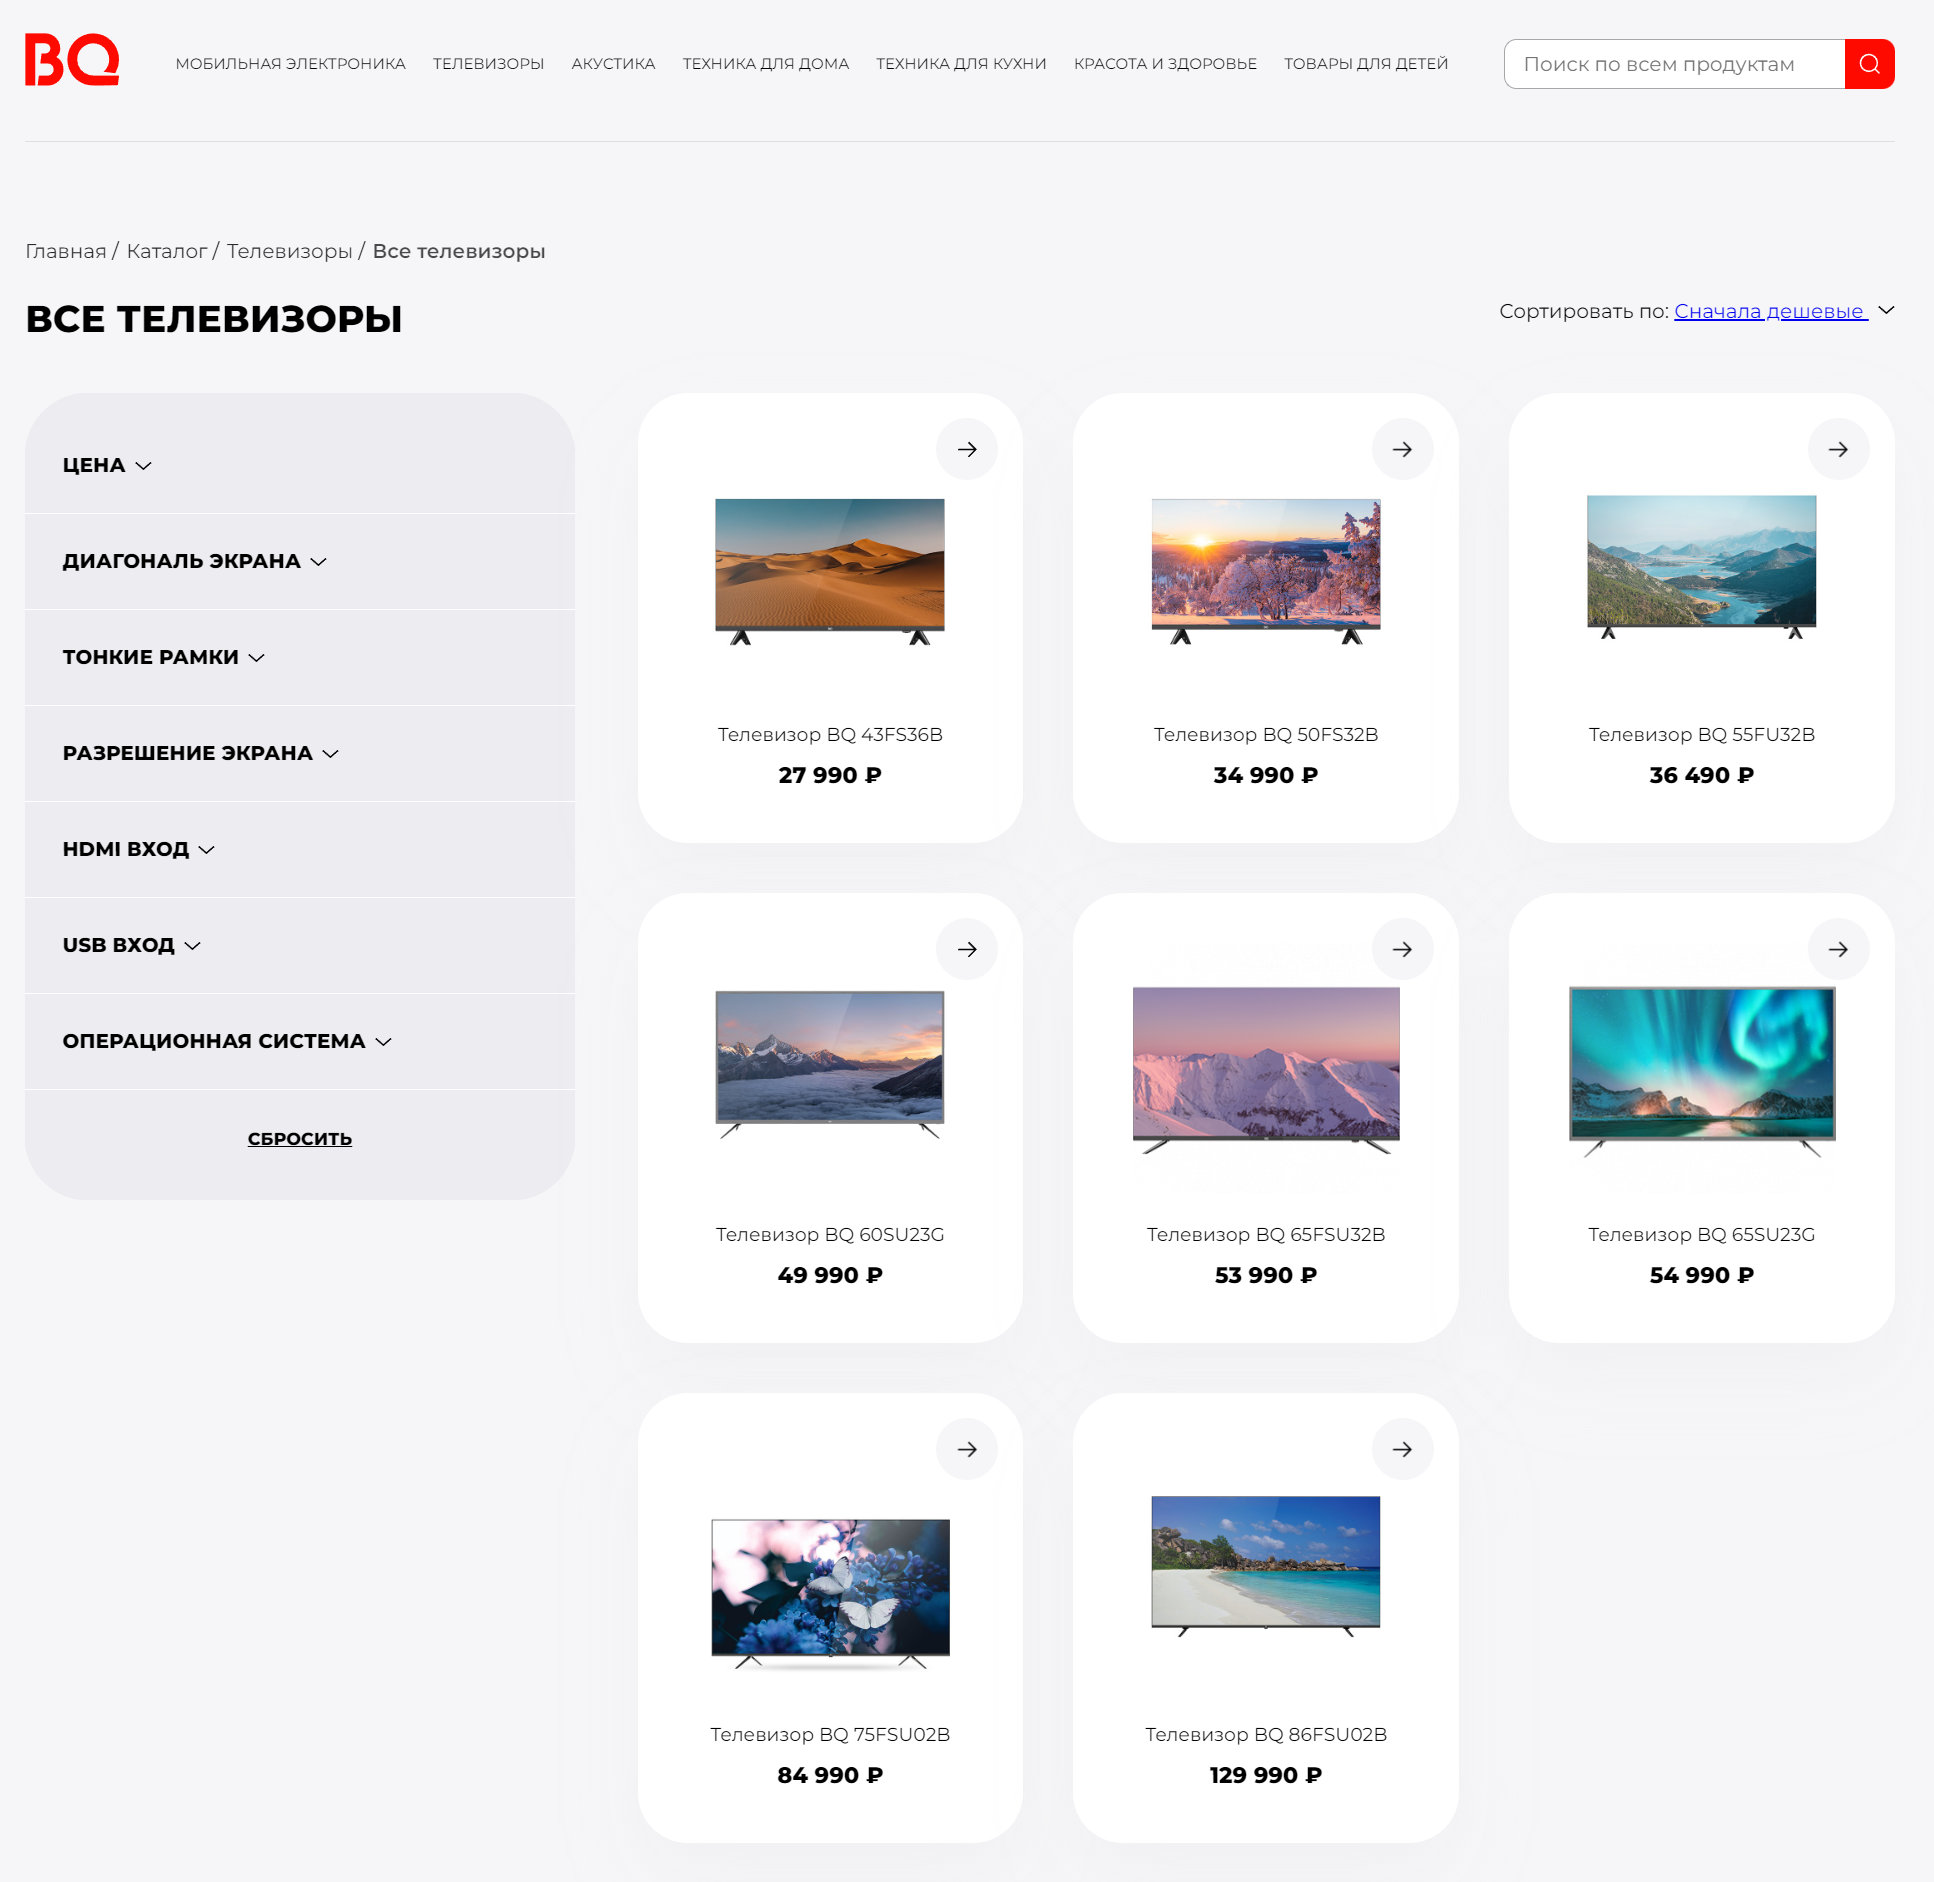Go to Каталог breadcrumb link
This screenshot has width=1934, height=1882.
pos(166,251)
